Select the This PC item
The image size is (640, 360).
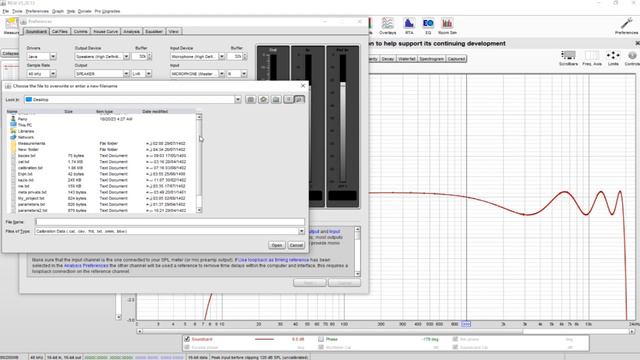click(24, 125)
